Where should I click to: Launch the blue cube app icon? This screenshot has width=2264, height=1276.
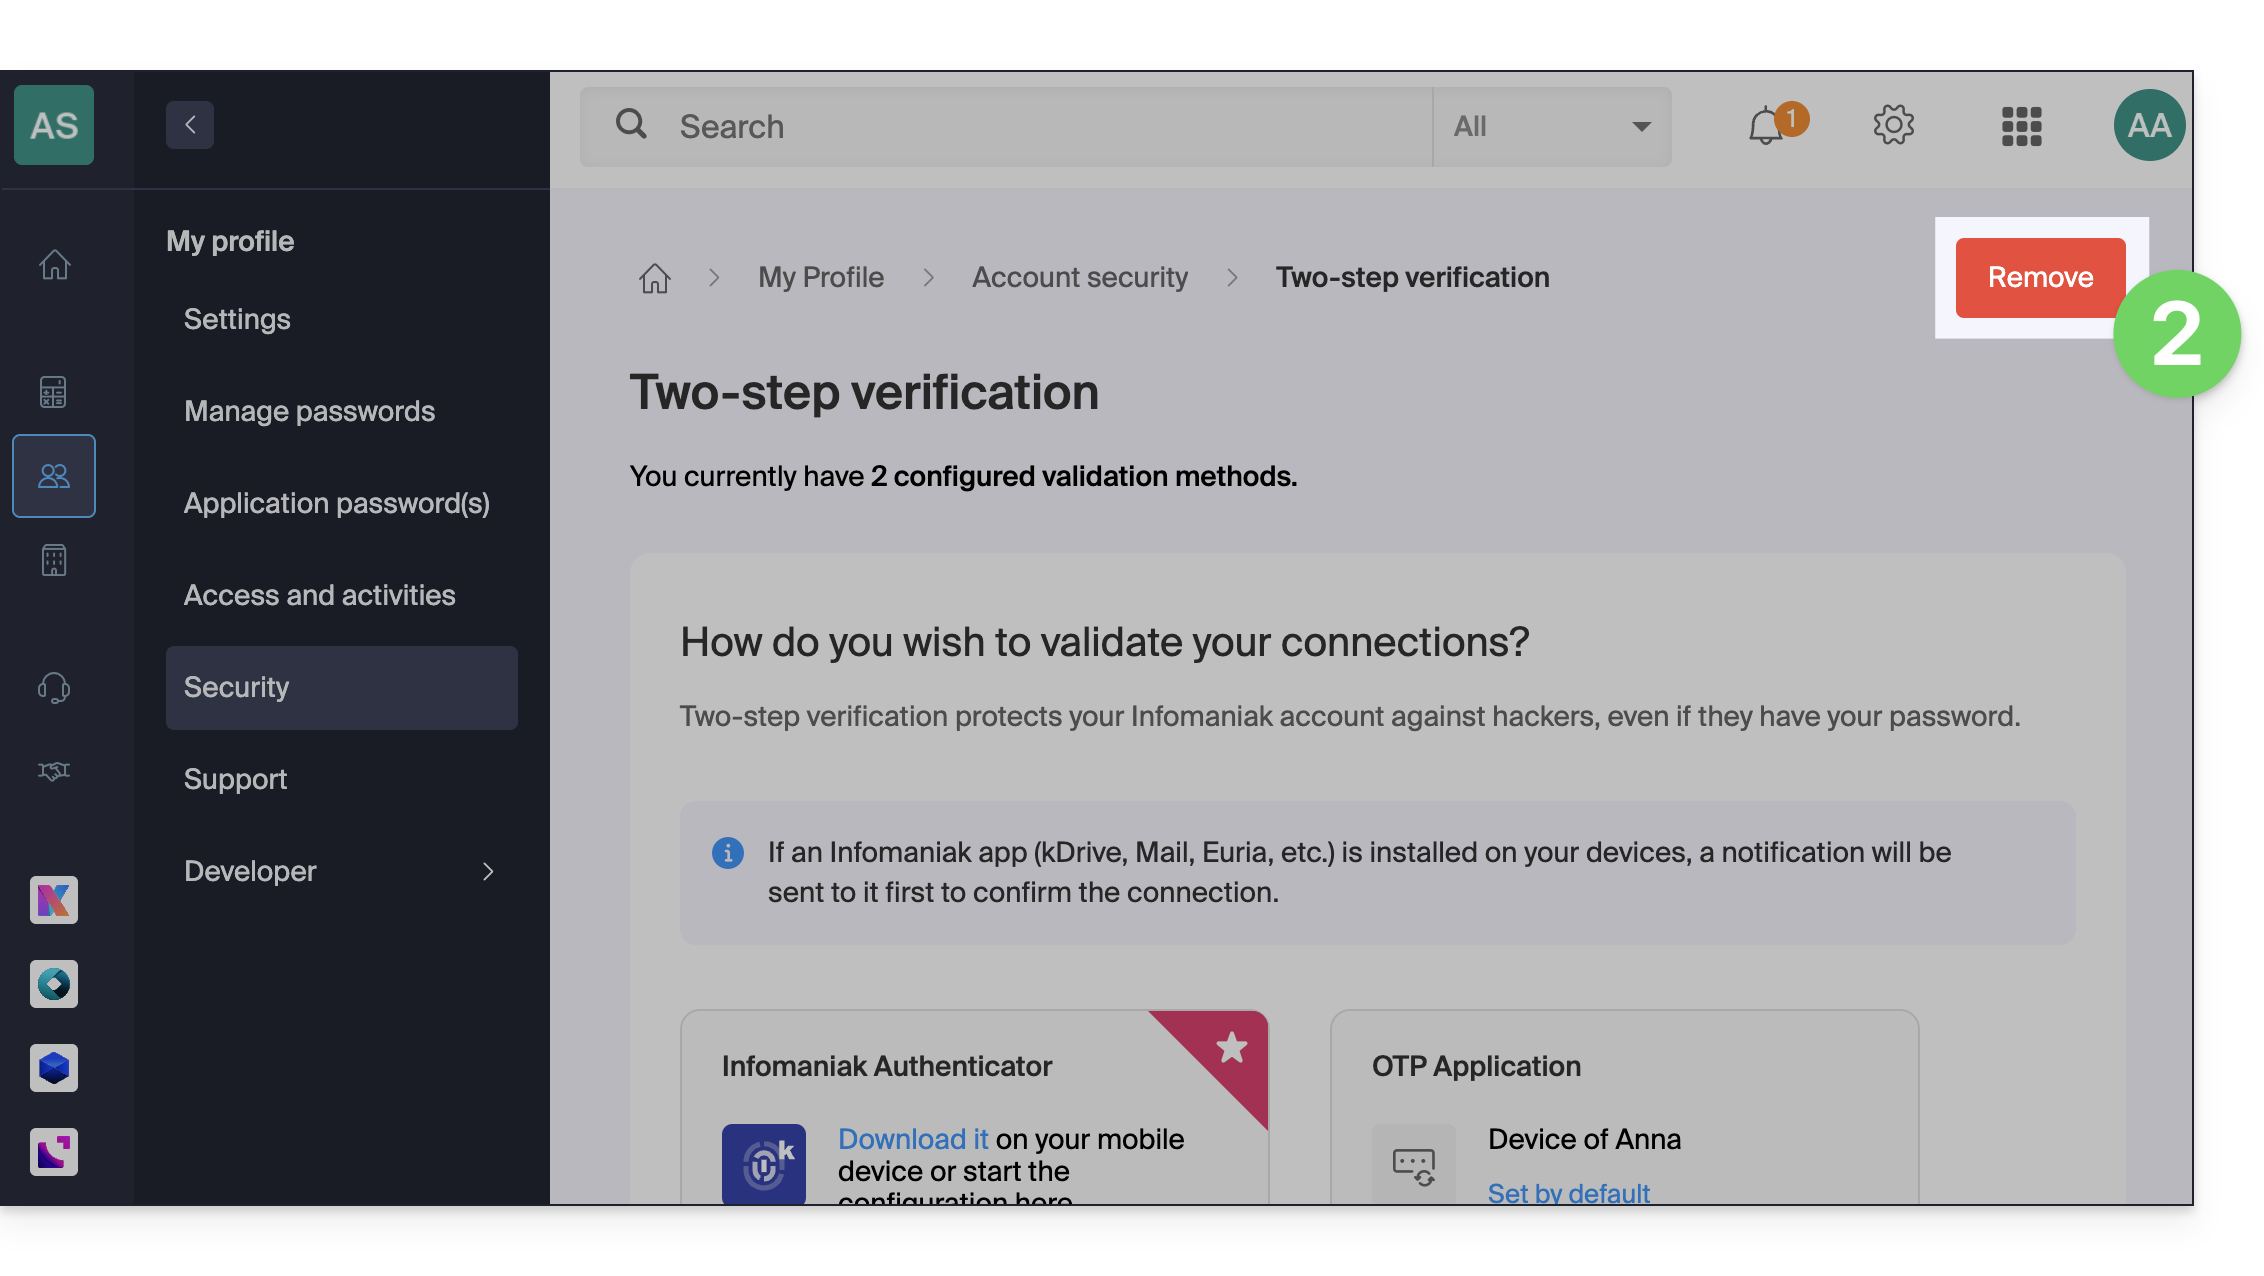pos(54,1068)
